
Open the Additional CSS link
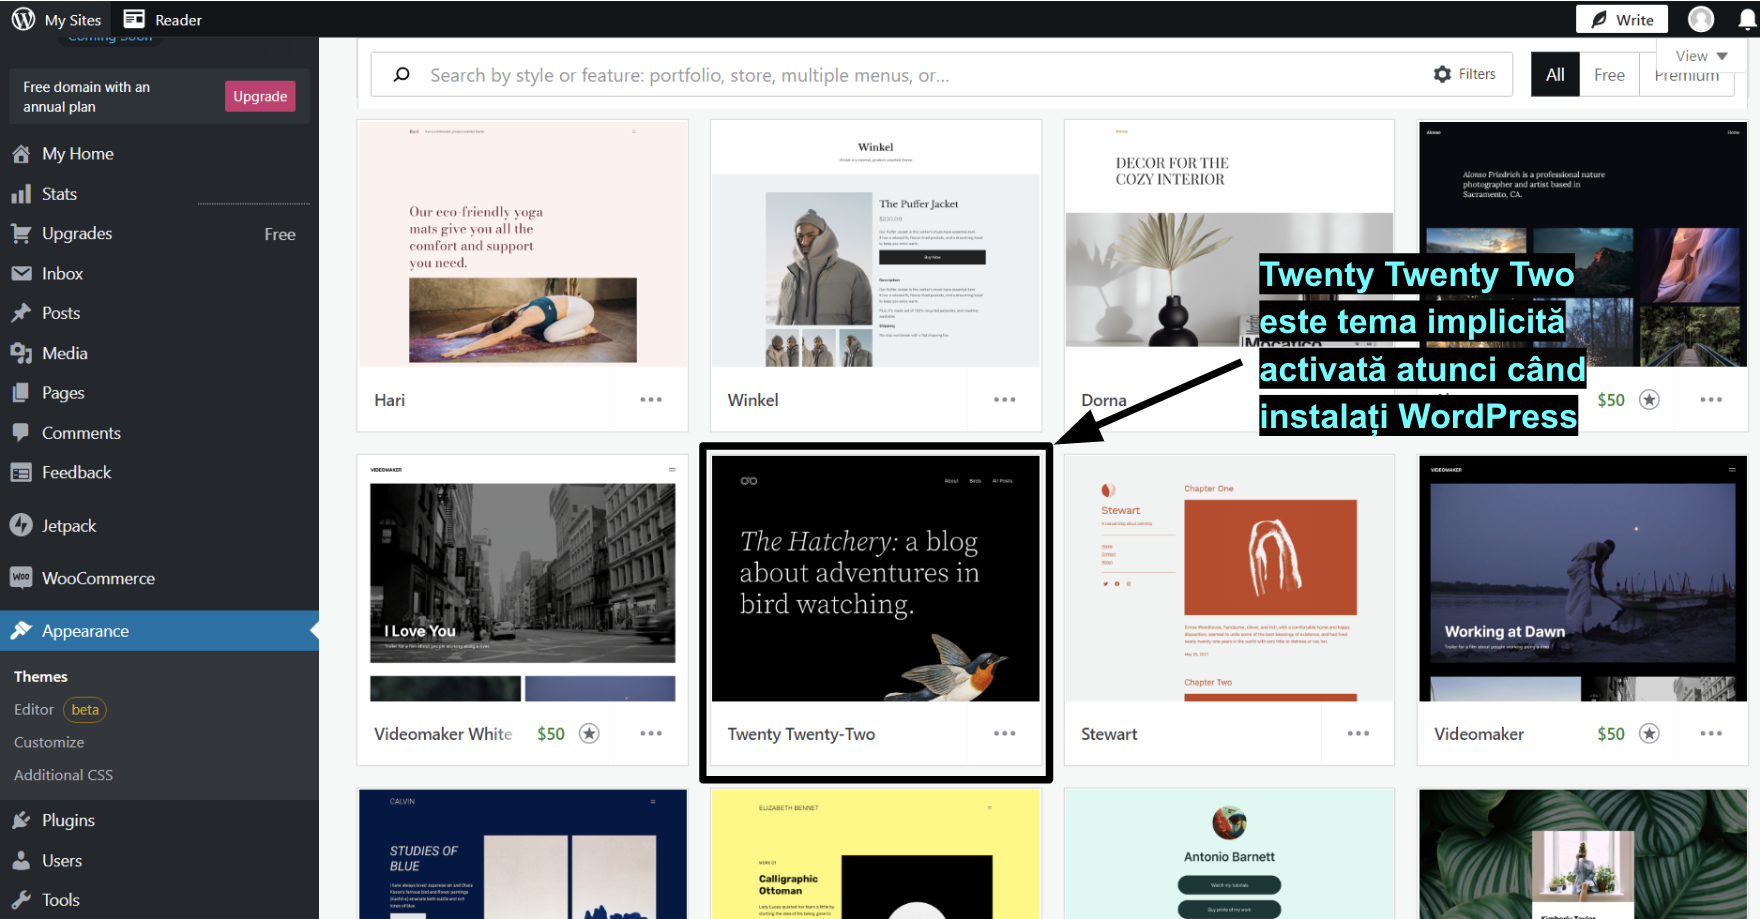coord(63,775)
